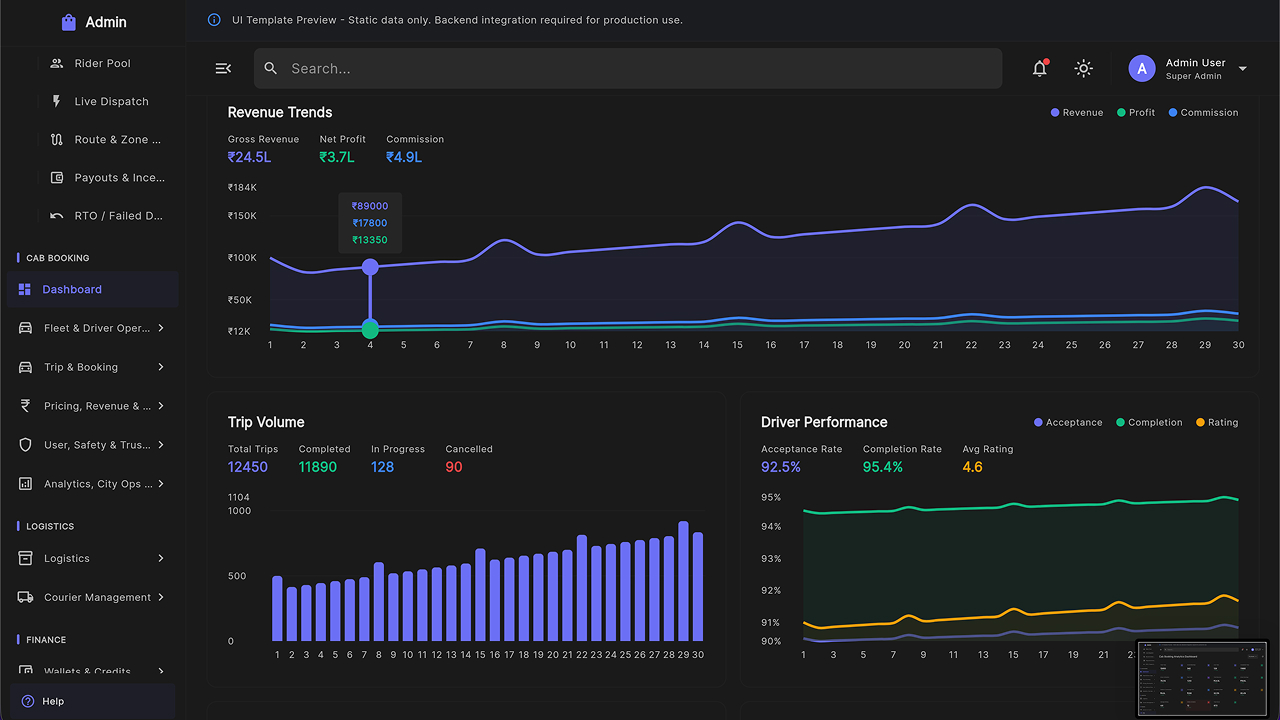Toggle the Profit legend series
The height and width of the screenshot is (720, 1280).
tap(1136, 113)
